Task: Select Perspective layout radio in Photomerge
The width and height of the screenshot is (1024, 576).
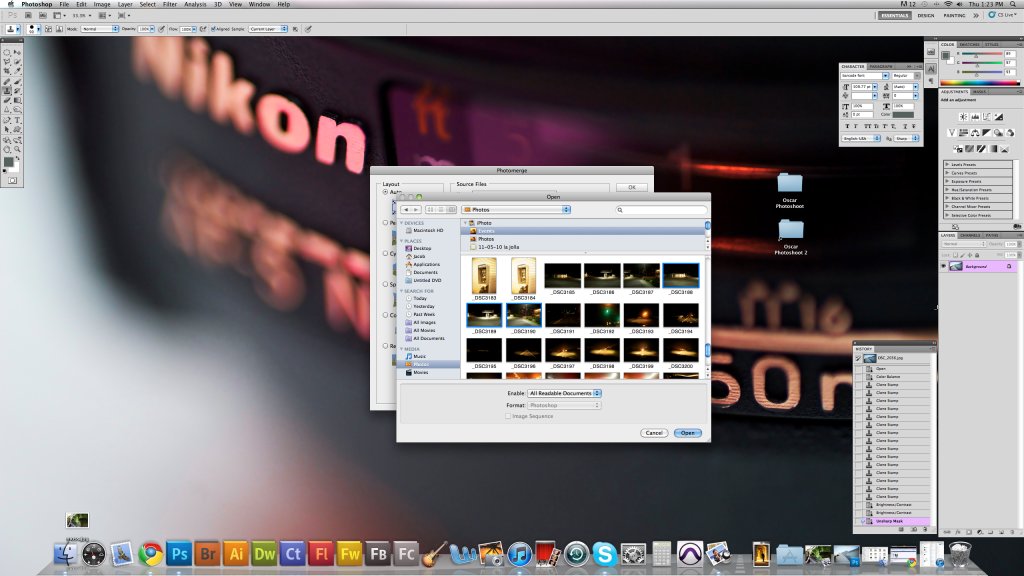Action: [385, 223]
